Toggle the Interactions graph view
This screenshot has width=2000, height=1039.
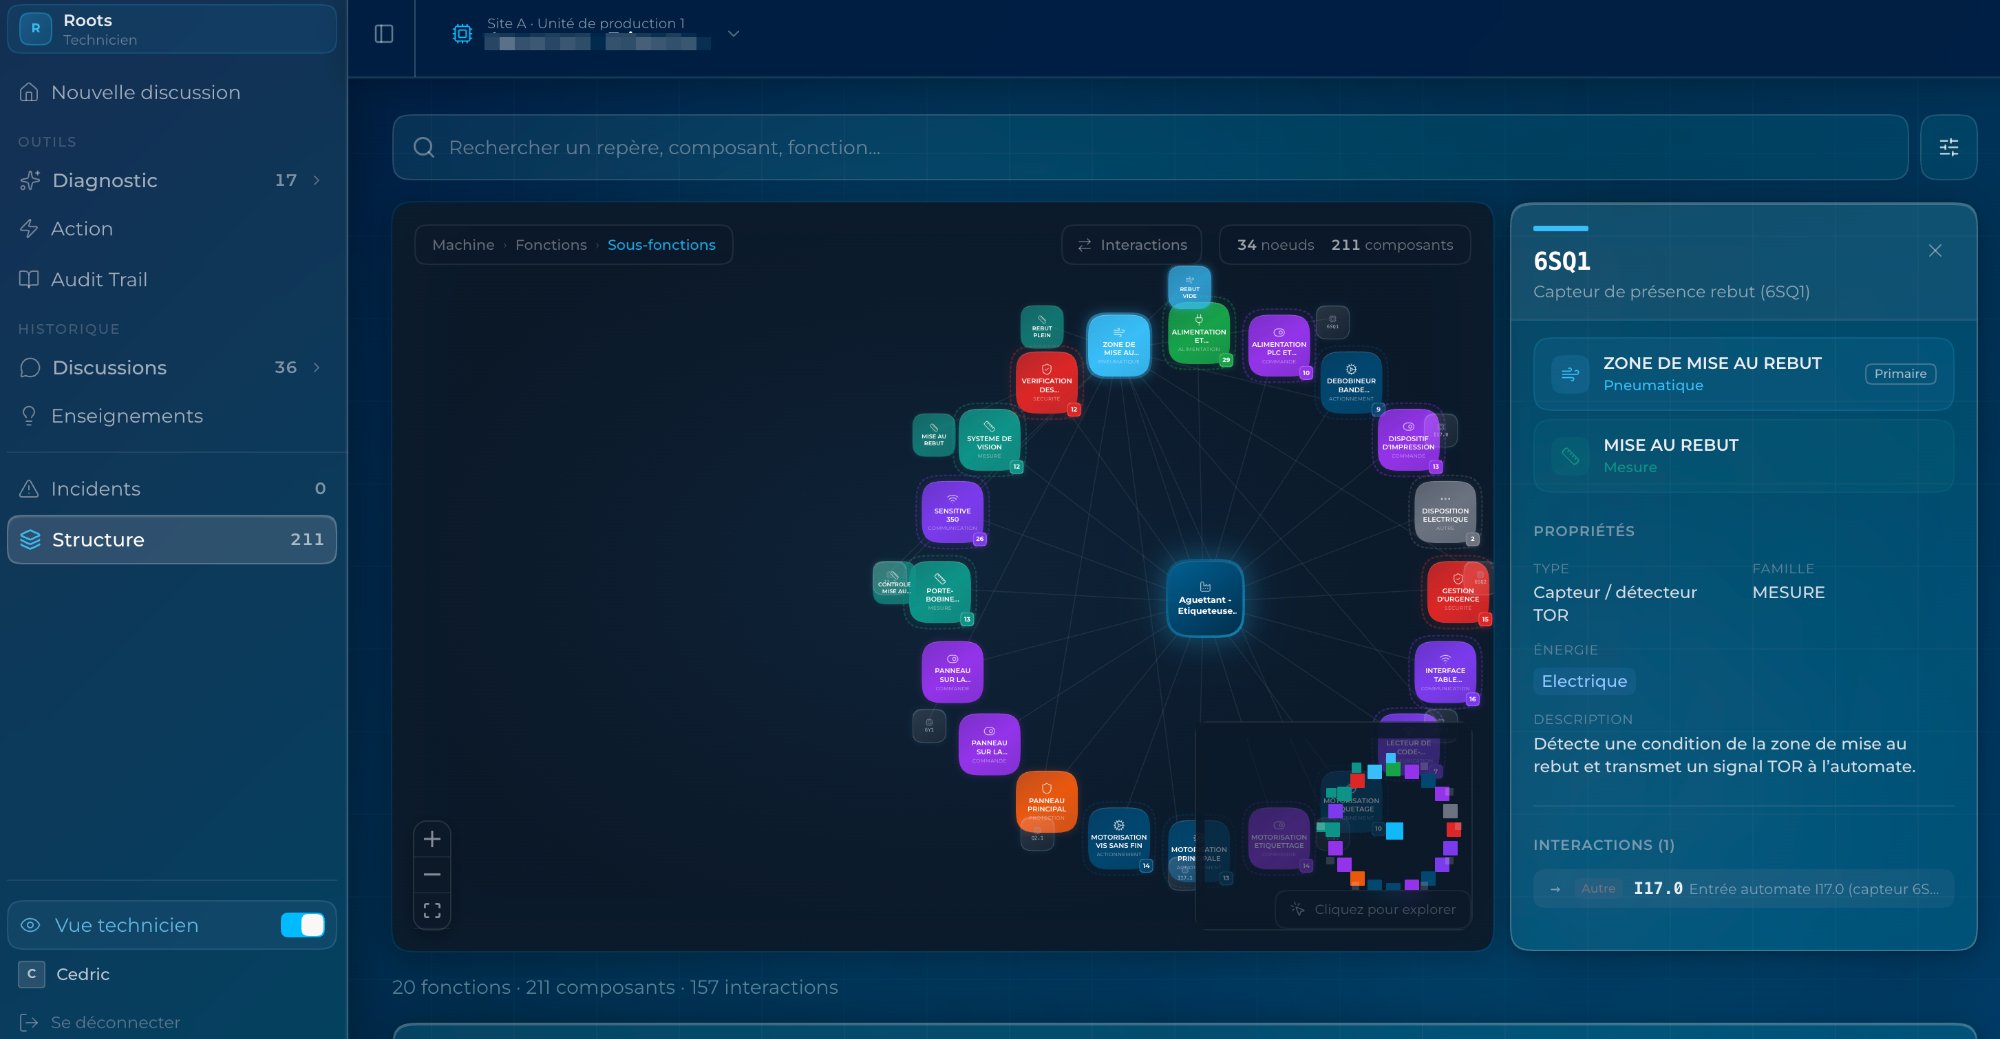1132,245
